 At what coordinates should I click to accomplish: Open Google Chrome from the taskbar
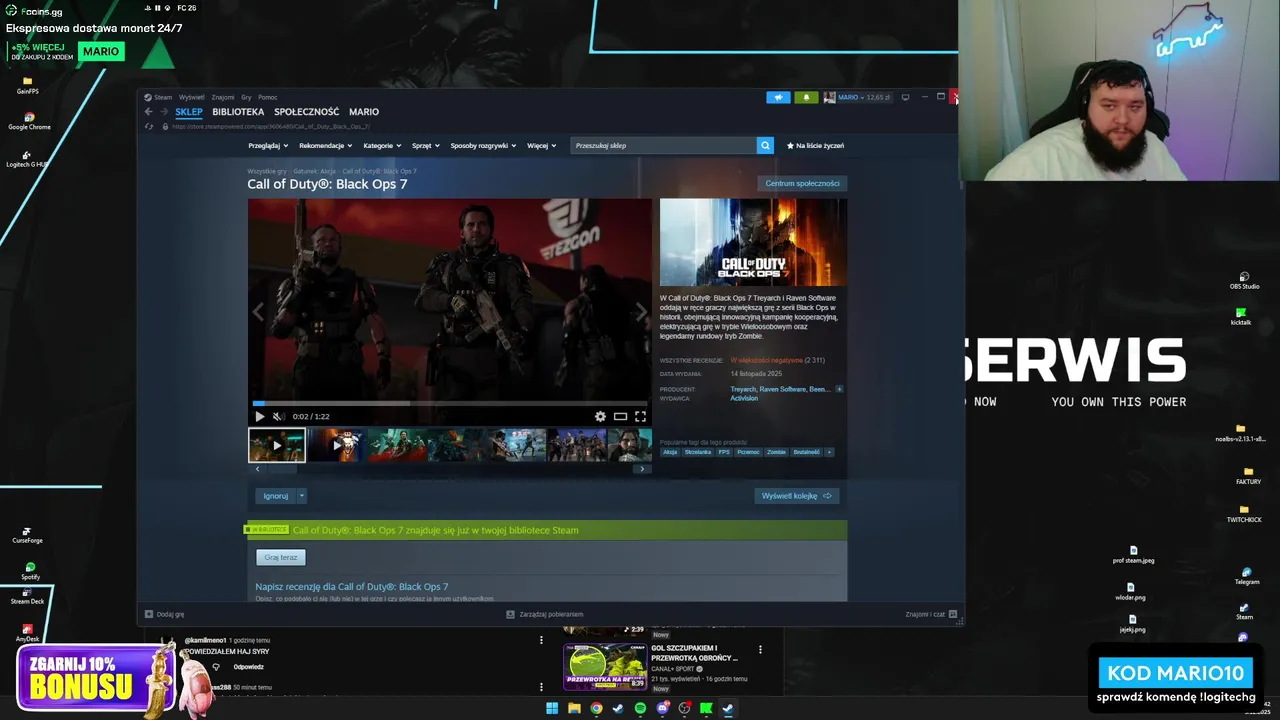[596, 708]
